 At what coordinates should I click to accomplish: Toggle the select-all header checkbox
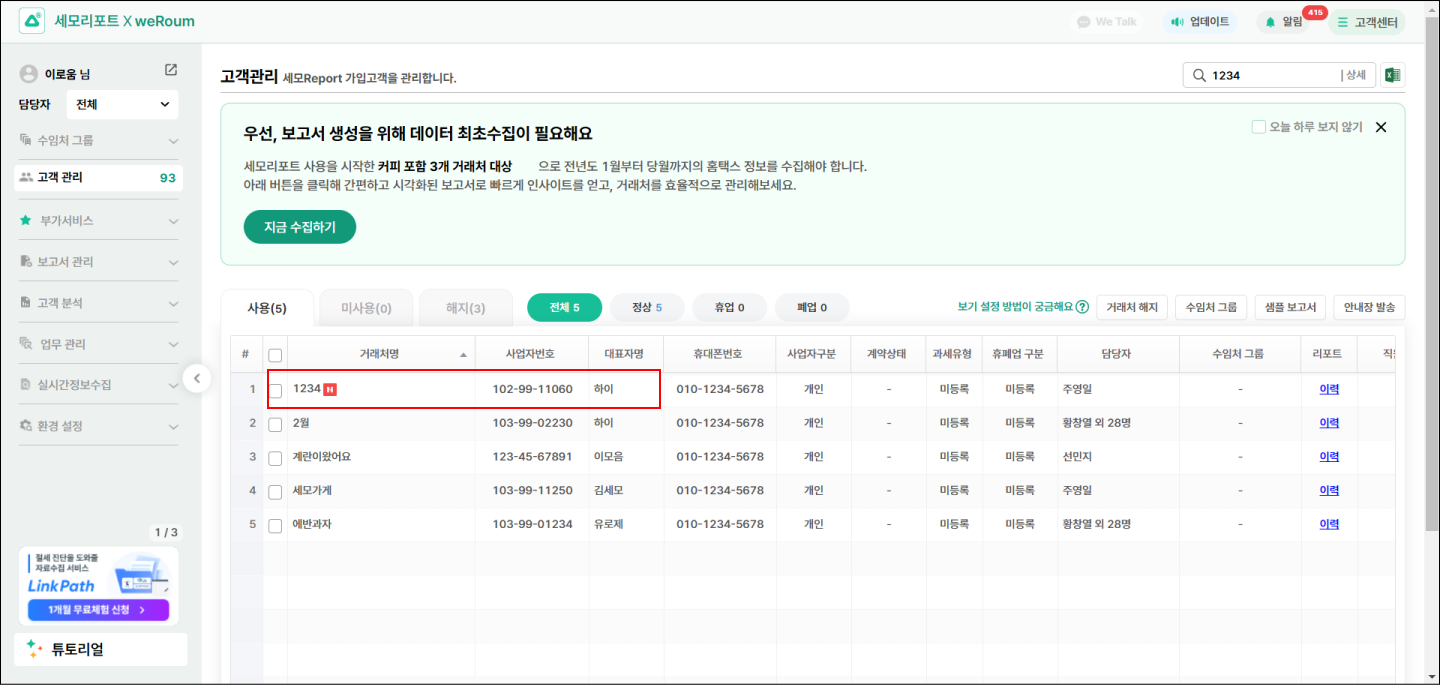[275, 354]
